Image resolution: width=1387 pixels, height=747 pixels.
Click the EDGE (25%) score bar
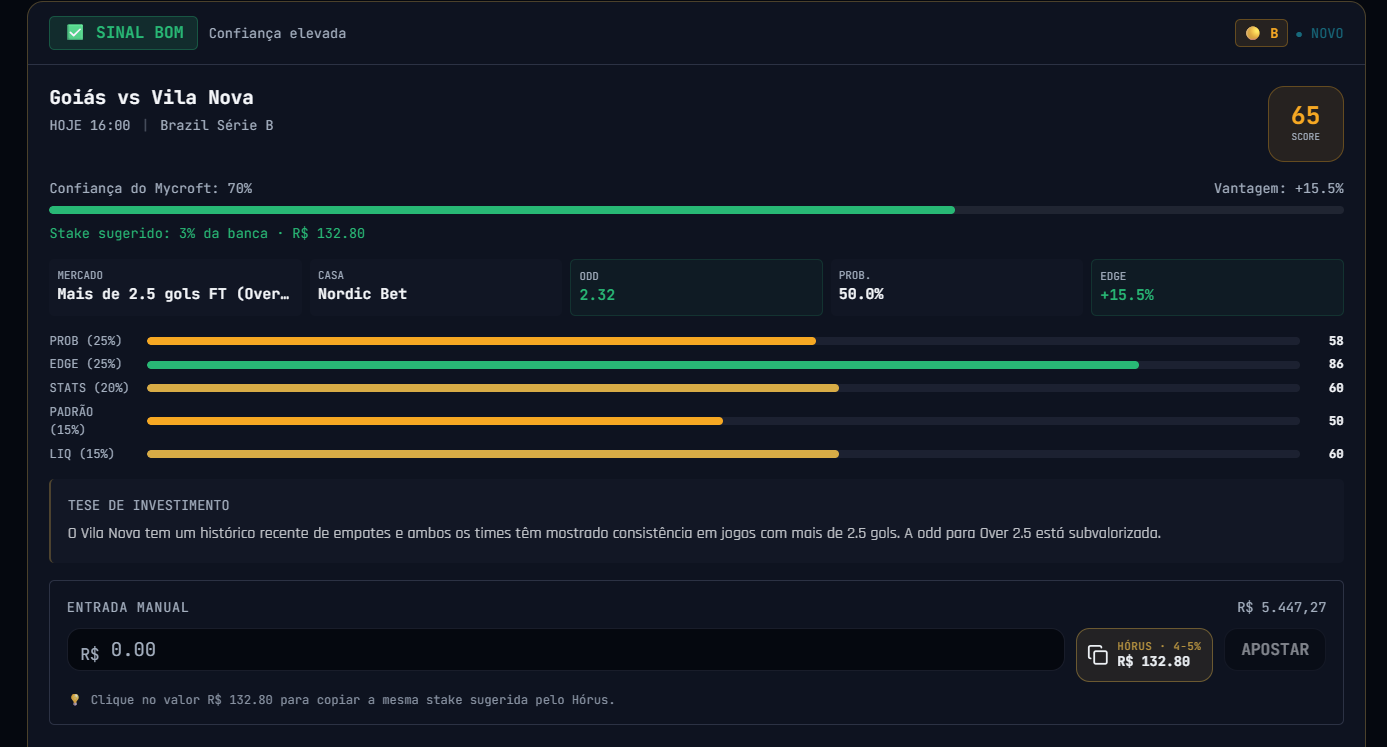coord(723,364)
